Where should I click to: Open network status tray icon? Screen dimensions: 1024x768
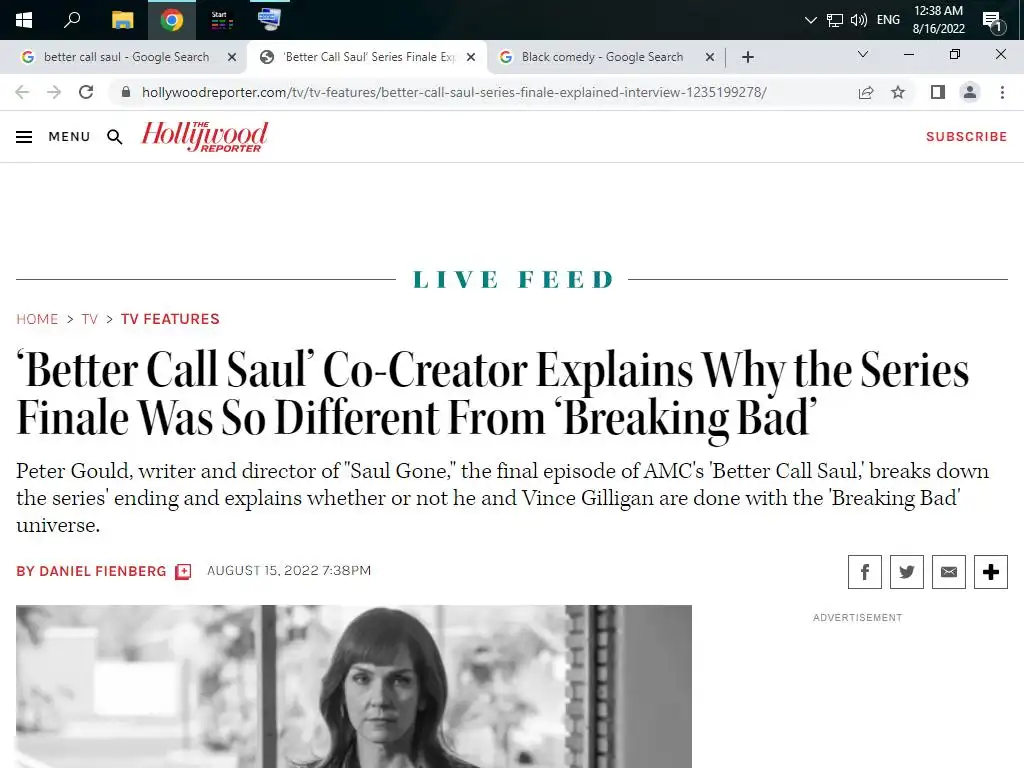point(835,20)
